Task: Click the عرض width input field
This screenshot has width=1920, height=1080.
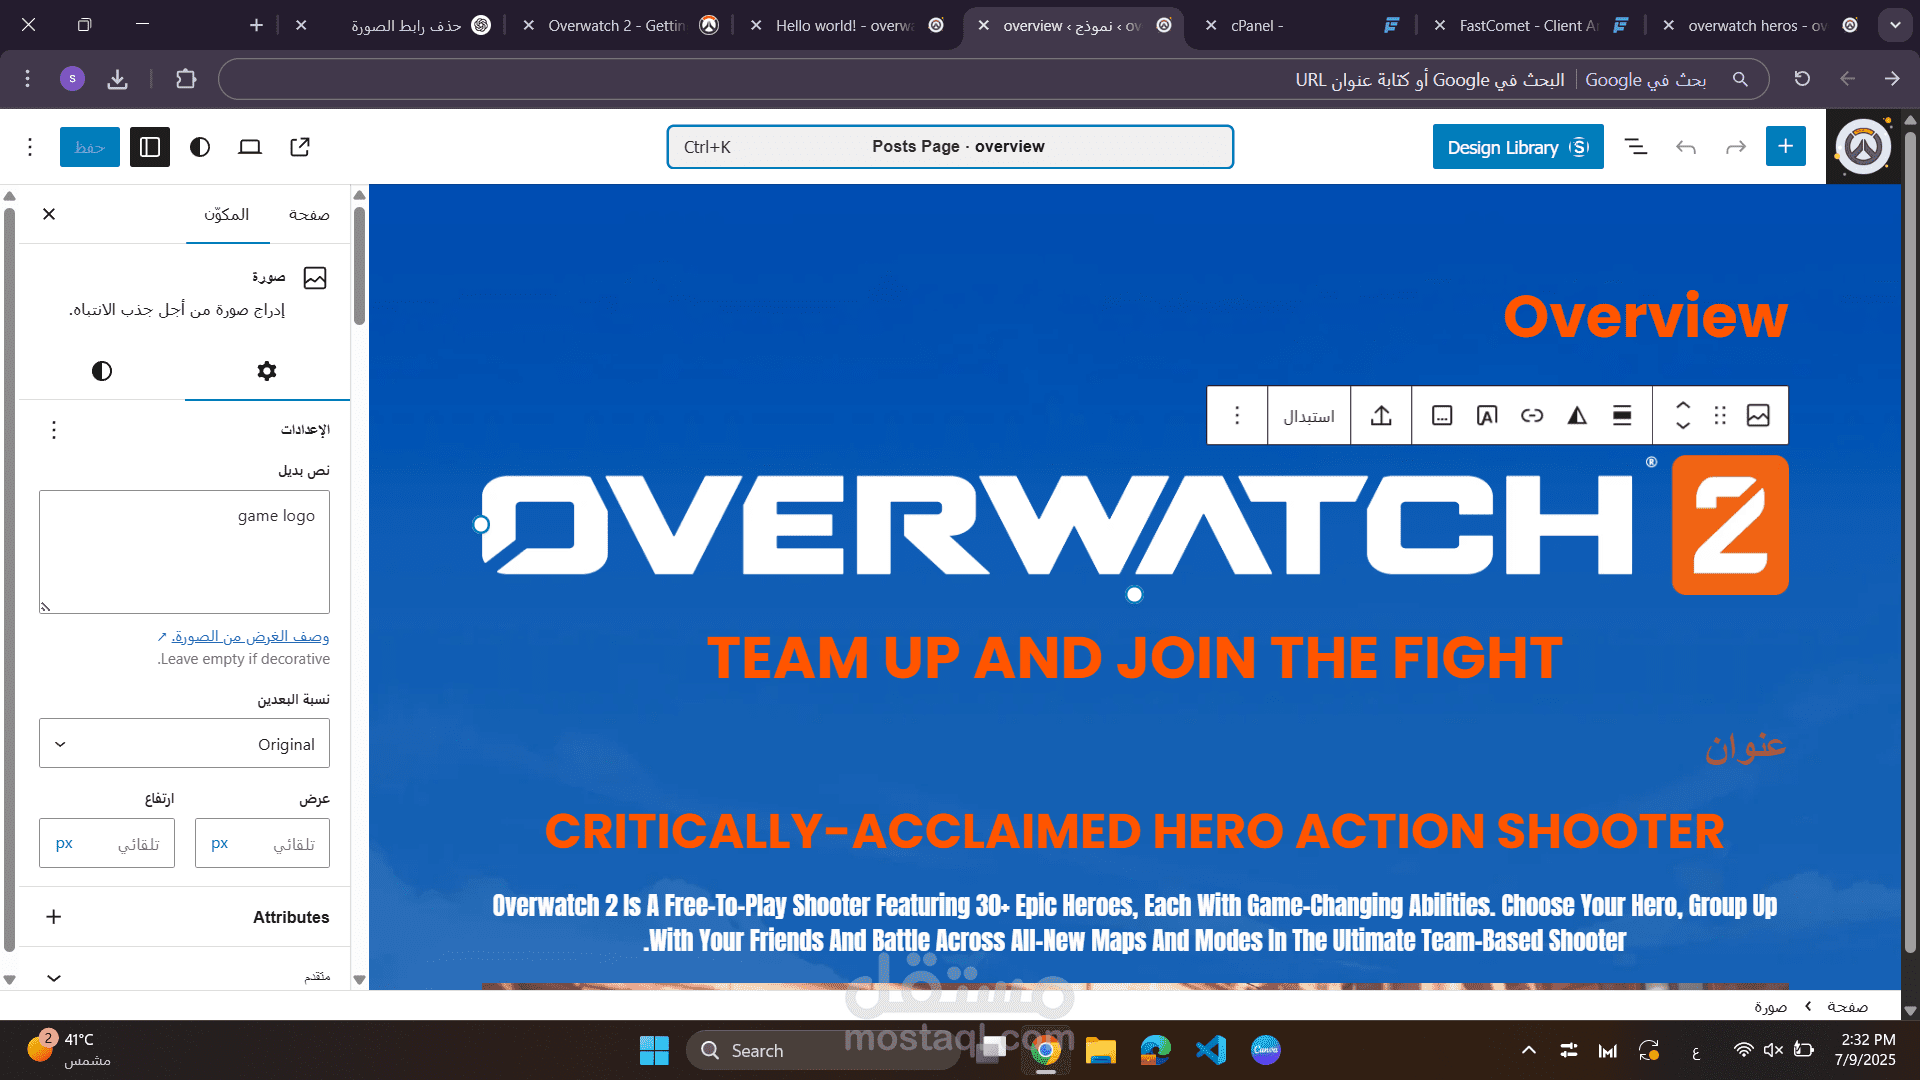Action: click(x=262, y=843)
